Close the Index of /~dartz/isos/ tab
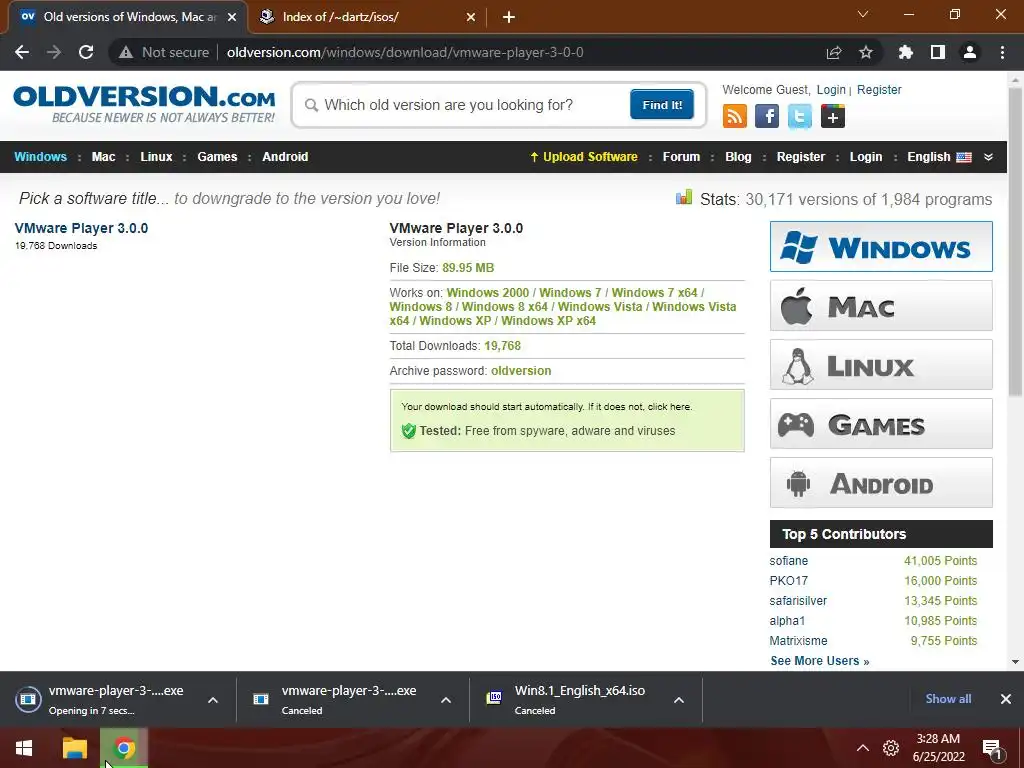 pos(470,17)
